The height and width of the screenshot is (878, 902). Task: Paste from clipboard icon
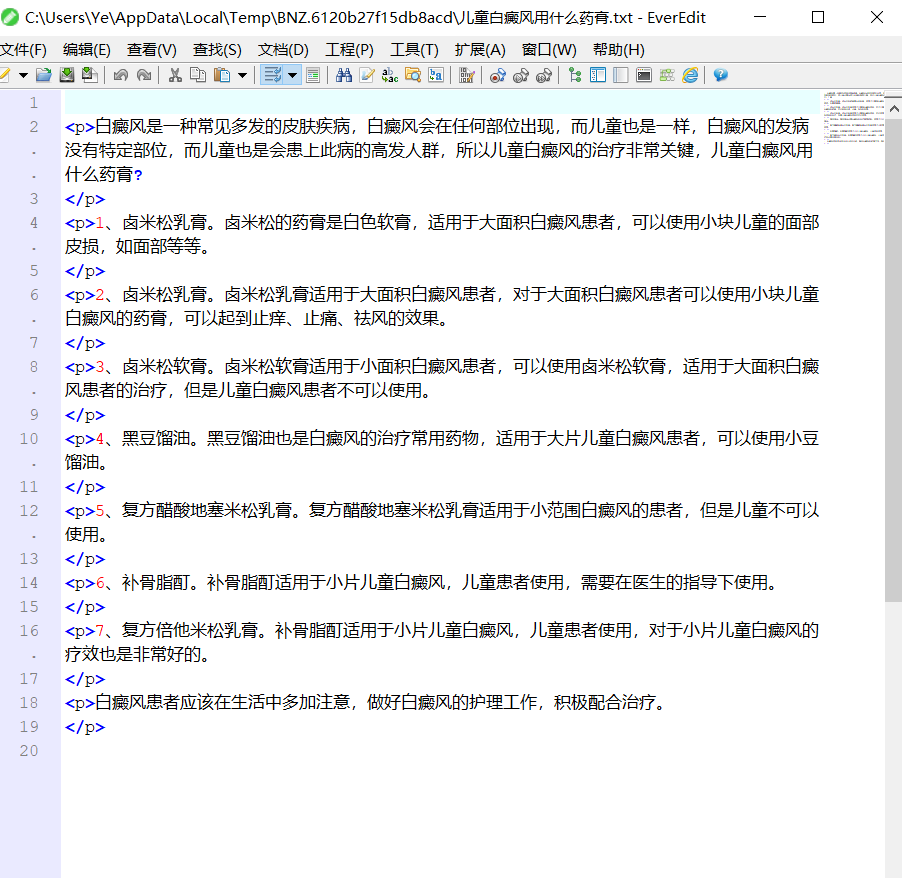221,75
